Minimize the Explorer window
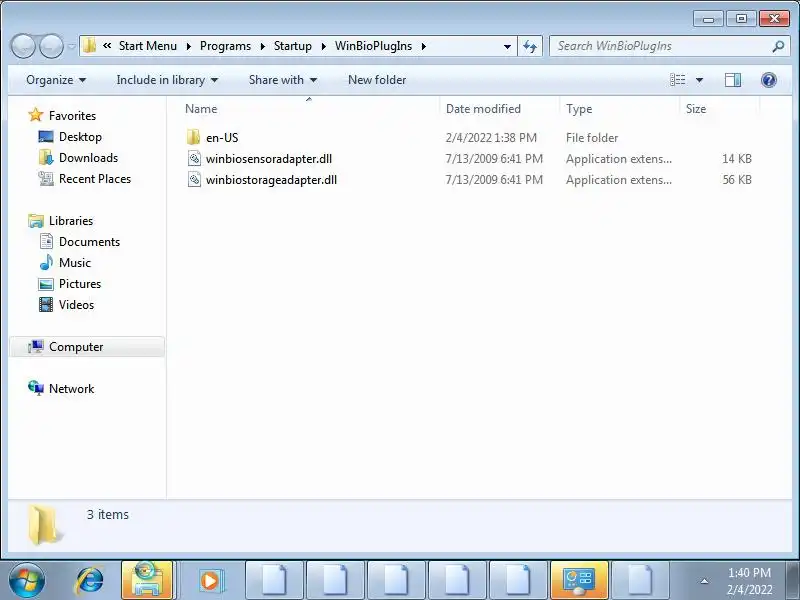Image resolution: width=800 pixels, height=600 pixels. tap(708, 19)
